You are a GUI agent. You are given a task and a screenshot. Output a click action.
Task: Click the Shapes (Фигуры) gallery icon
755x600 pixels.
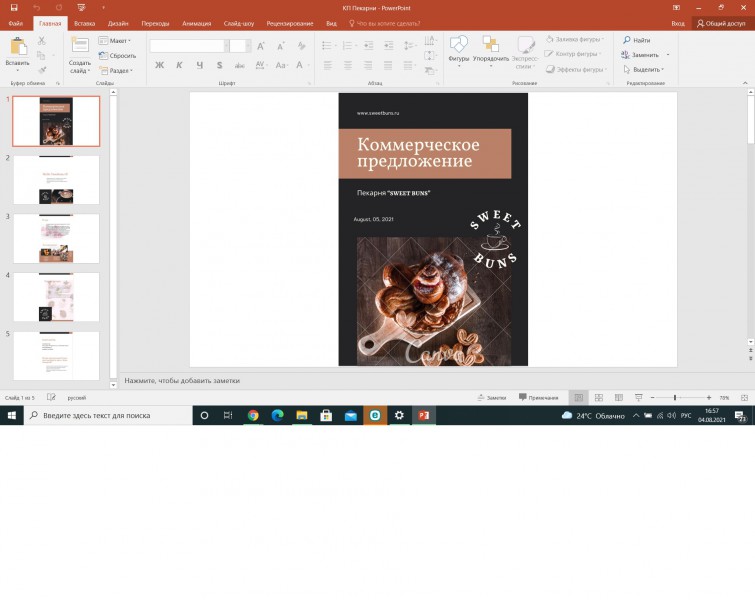[458, 44]
